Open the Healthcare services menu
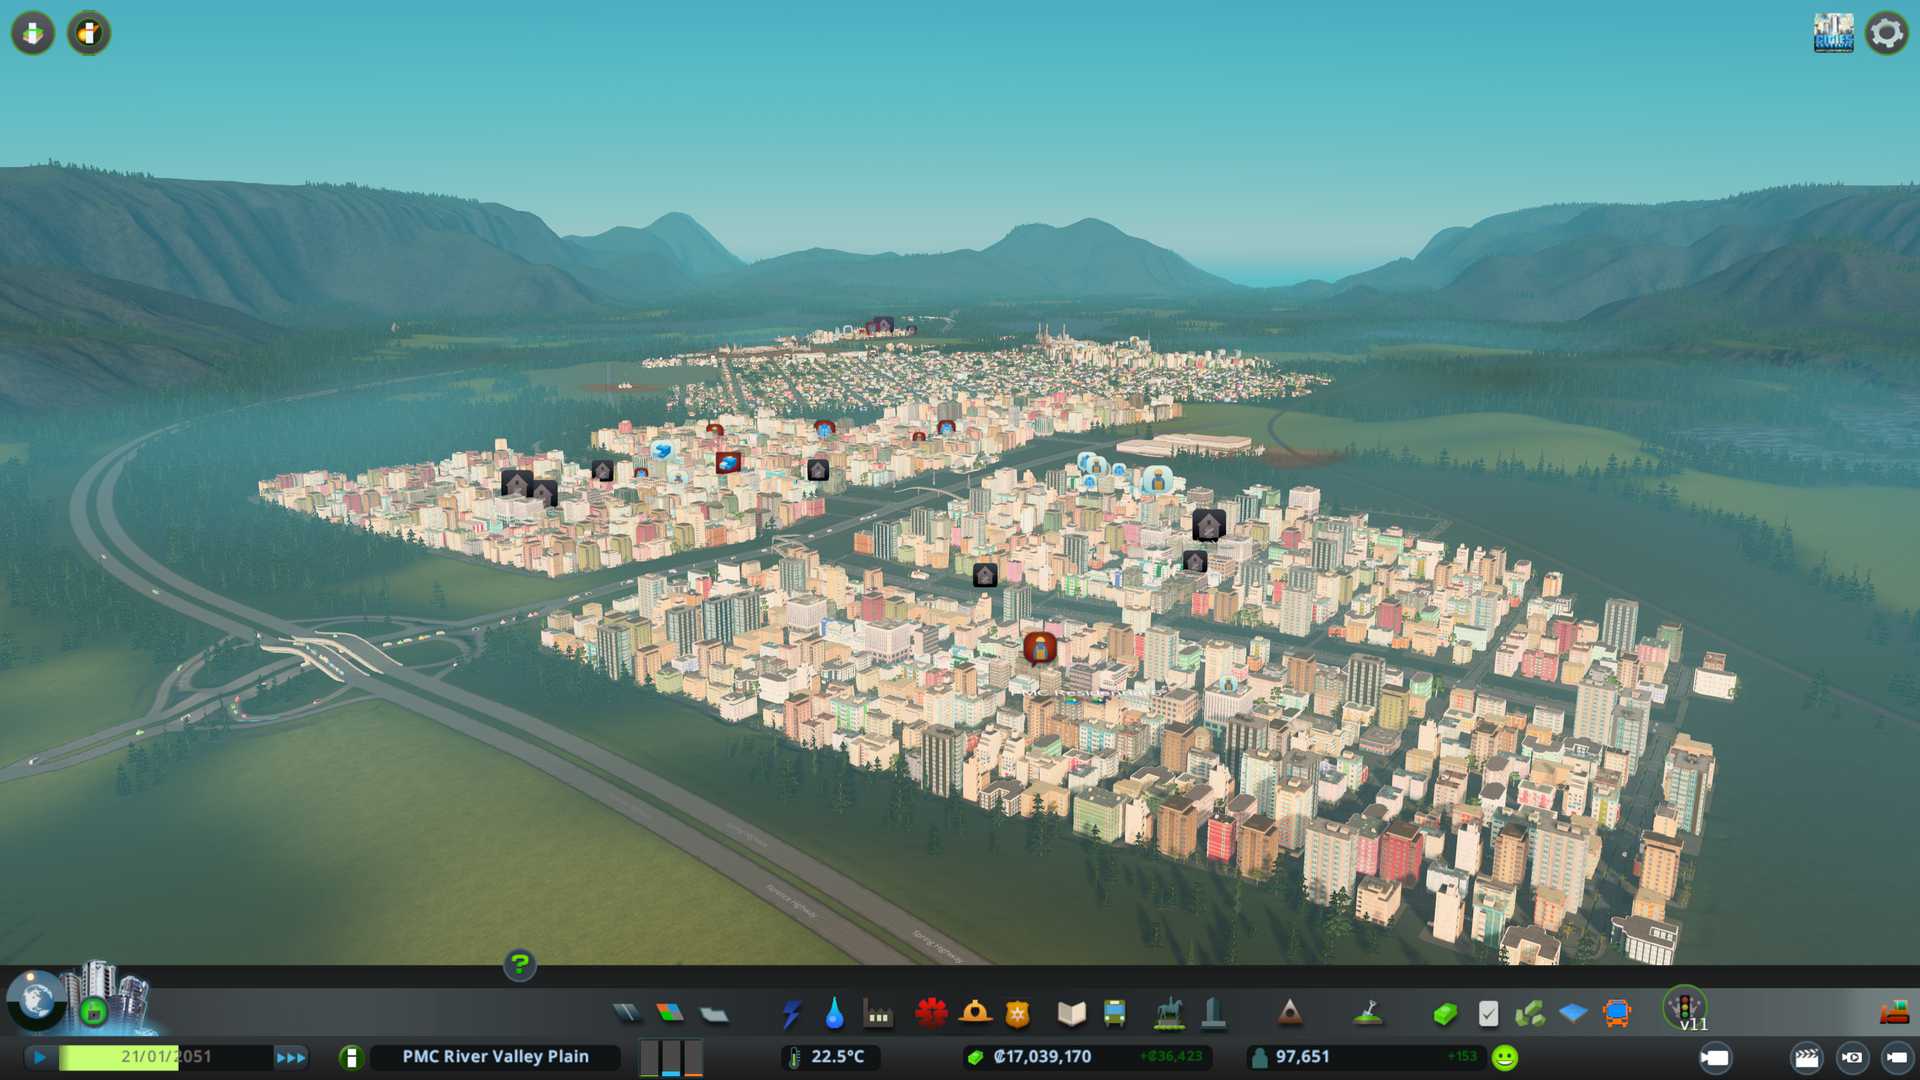Screen dimensions: 1920x1080 931,1014
